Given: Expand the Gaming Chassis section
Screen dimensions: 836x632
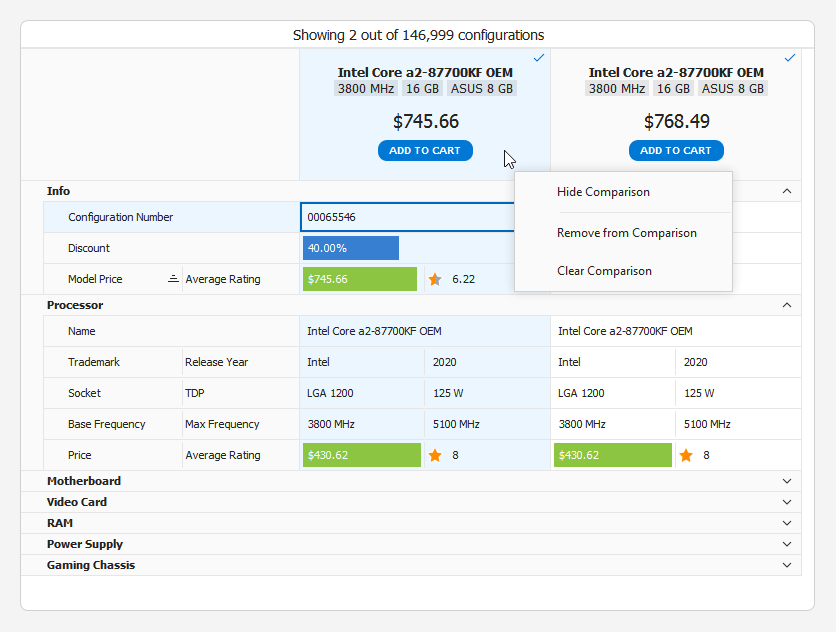Looking at the screenshot, I should pyautogui.click(x=786, y=565).
